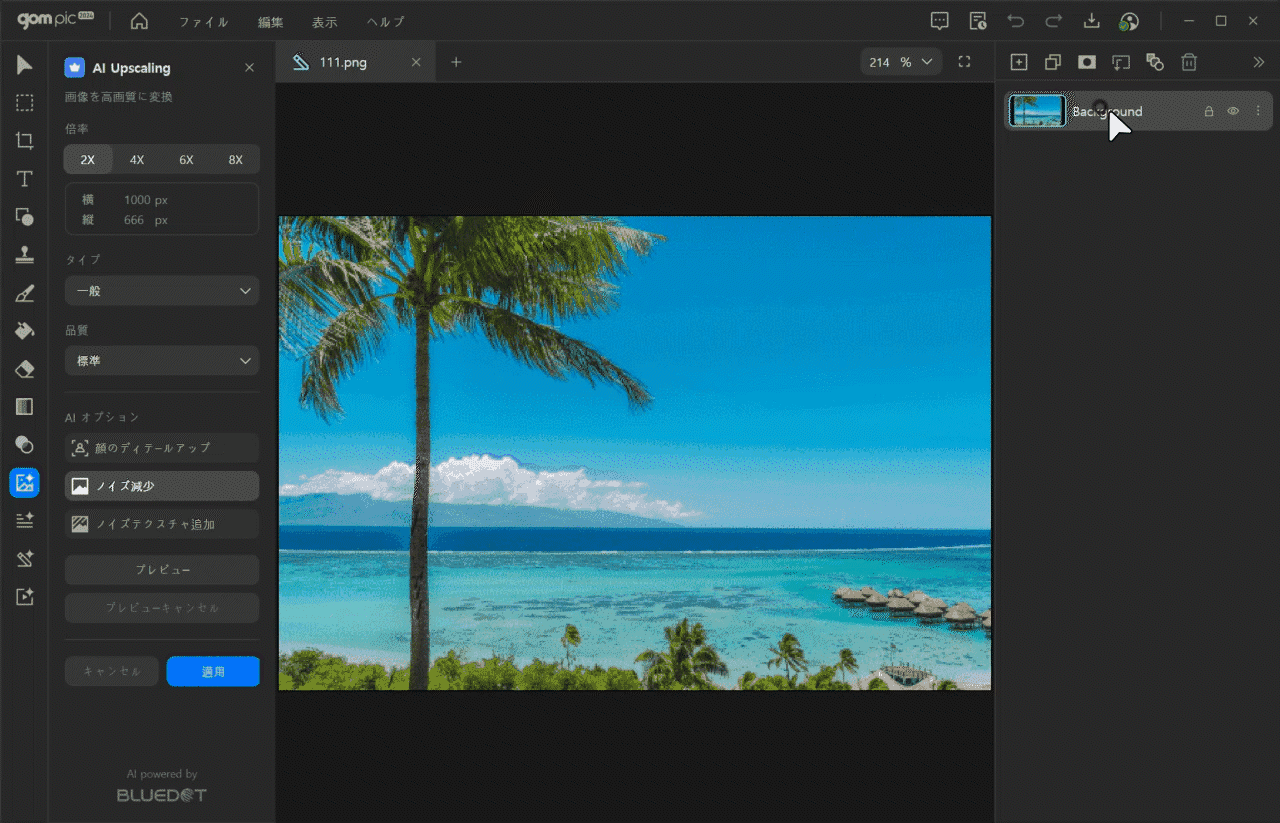This screenshot has height=823, width=1280.
Task: Duplicate the selected layer
Action: tap(1053, 62)
